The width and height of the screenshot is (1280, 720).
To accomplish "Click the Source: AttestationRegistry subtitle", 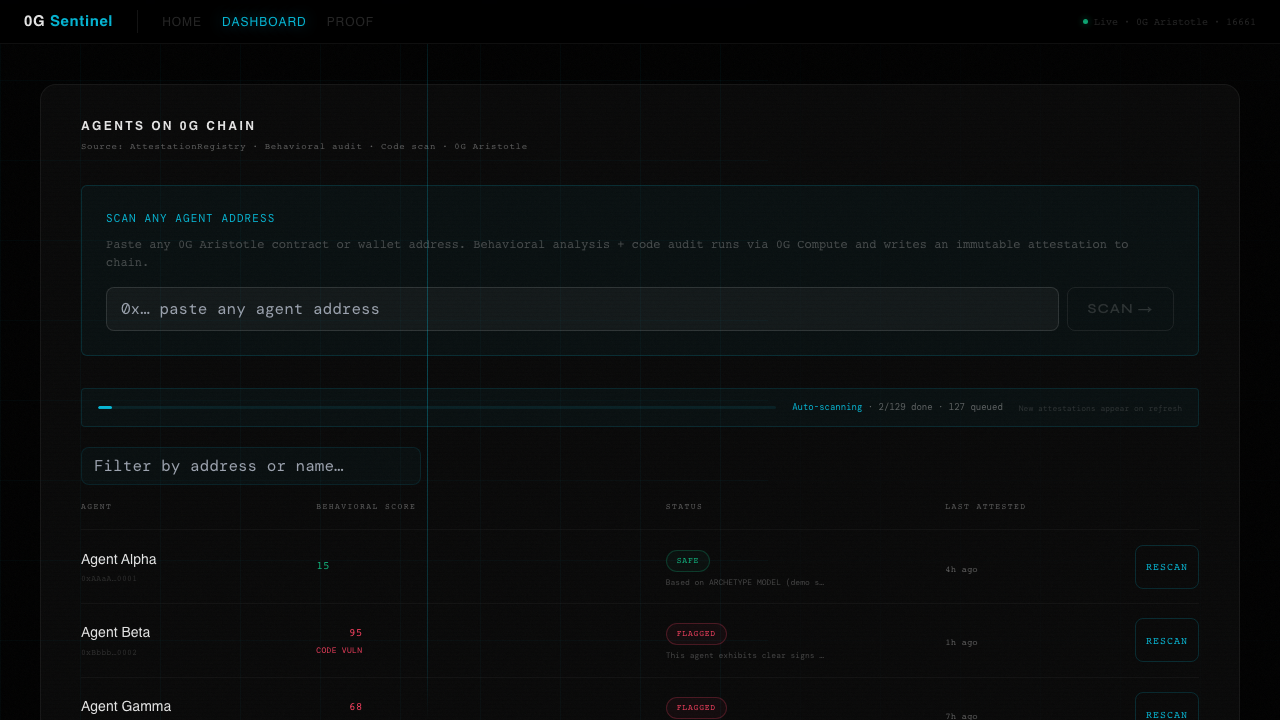I will (304, 146).
